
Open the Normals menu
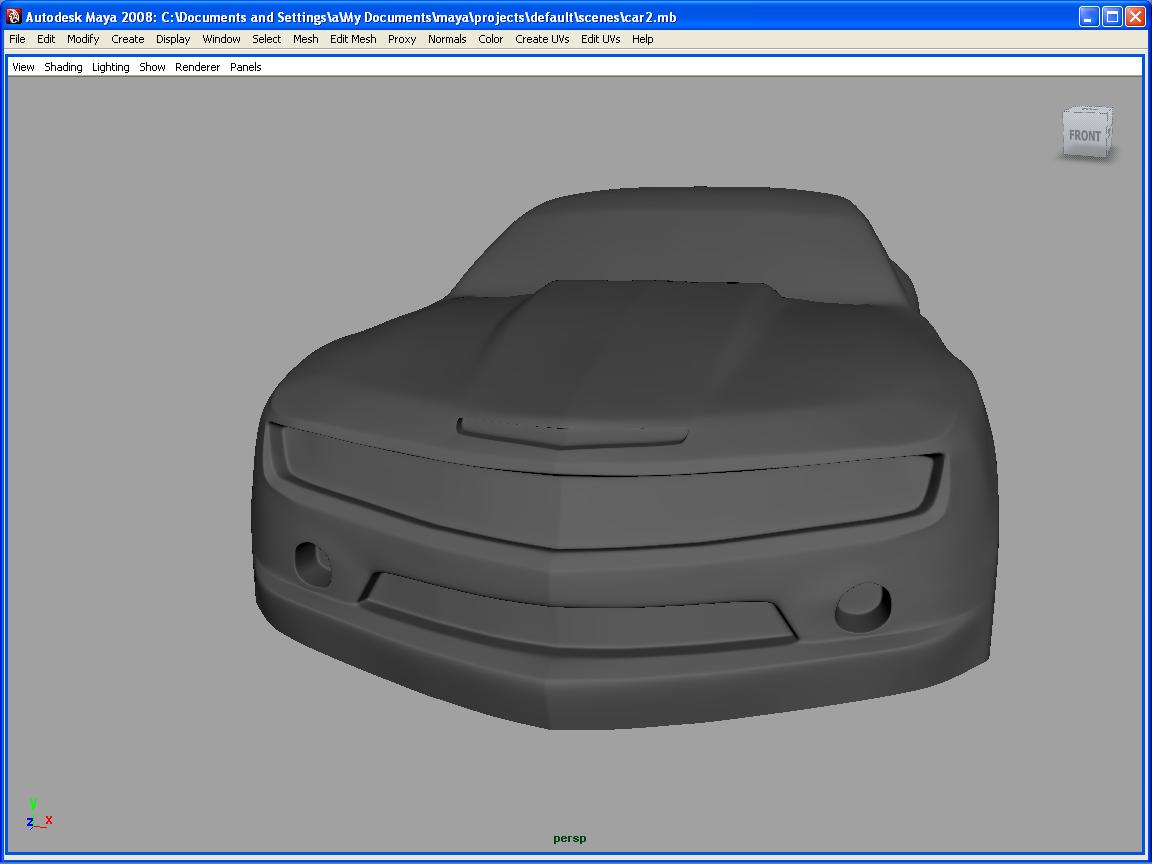point(447,39)
